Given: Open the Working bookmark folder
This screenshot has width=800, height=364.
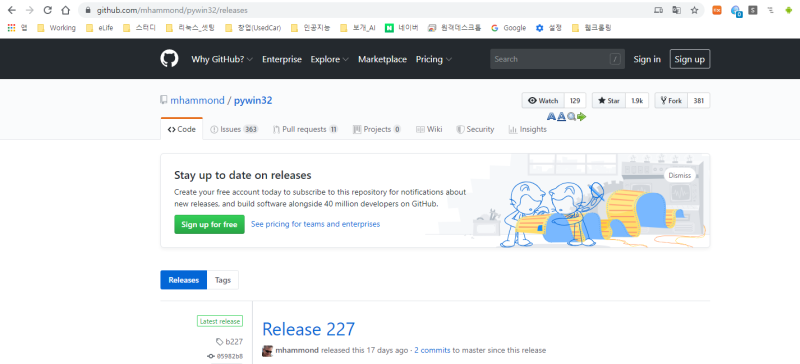Looking at the screenshot, I should [56, 28].
